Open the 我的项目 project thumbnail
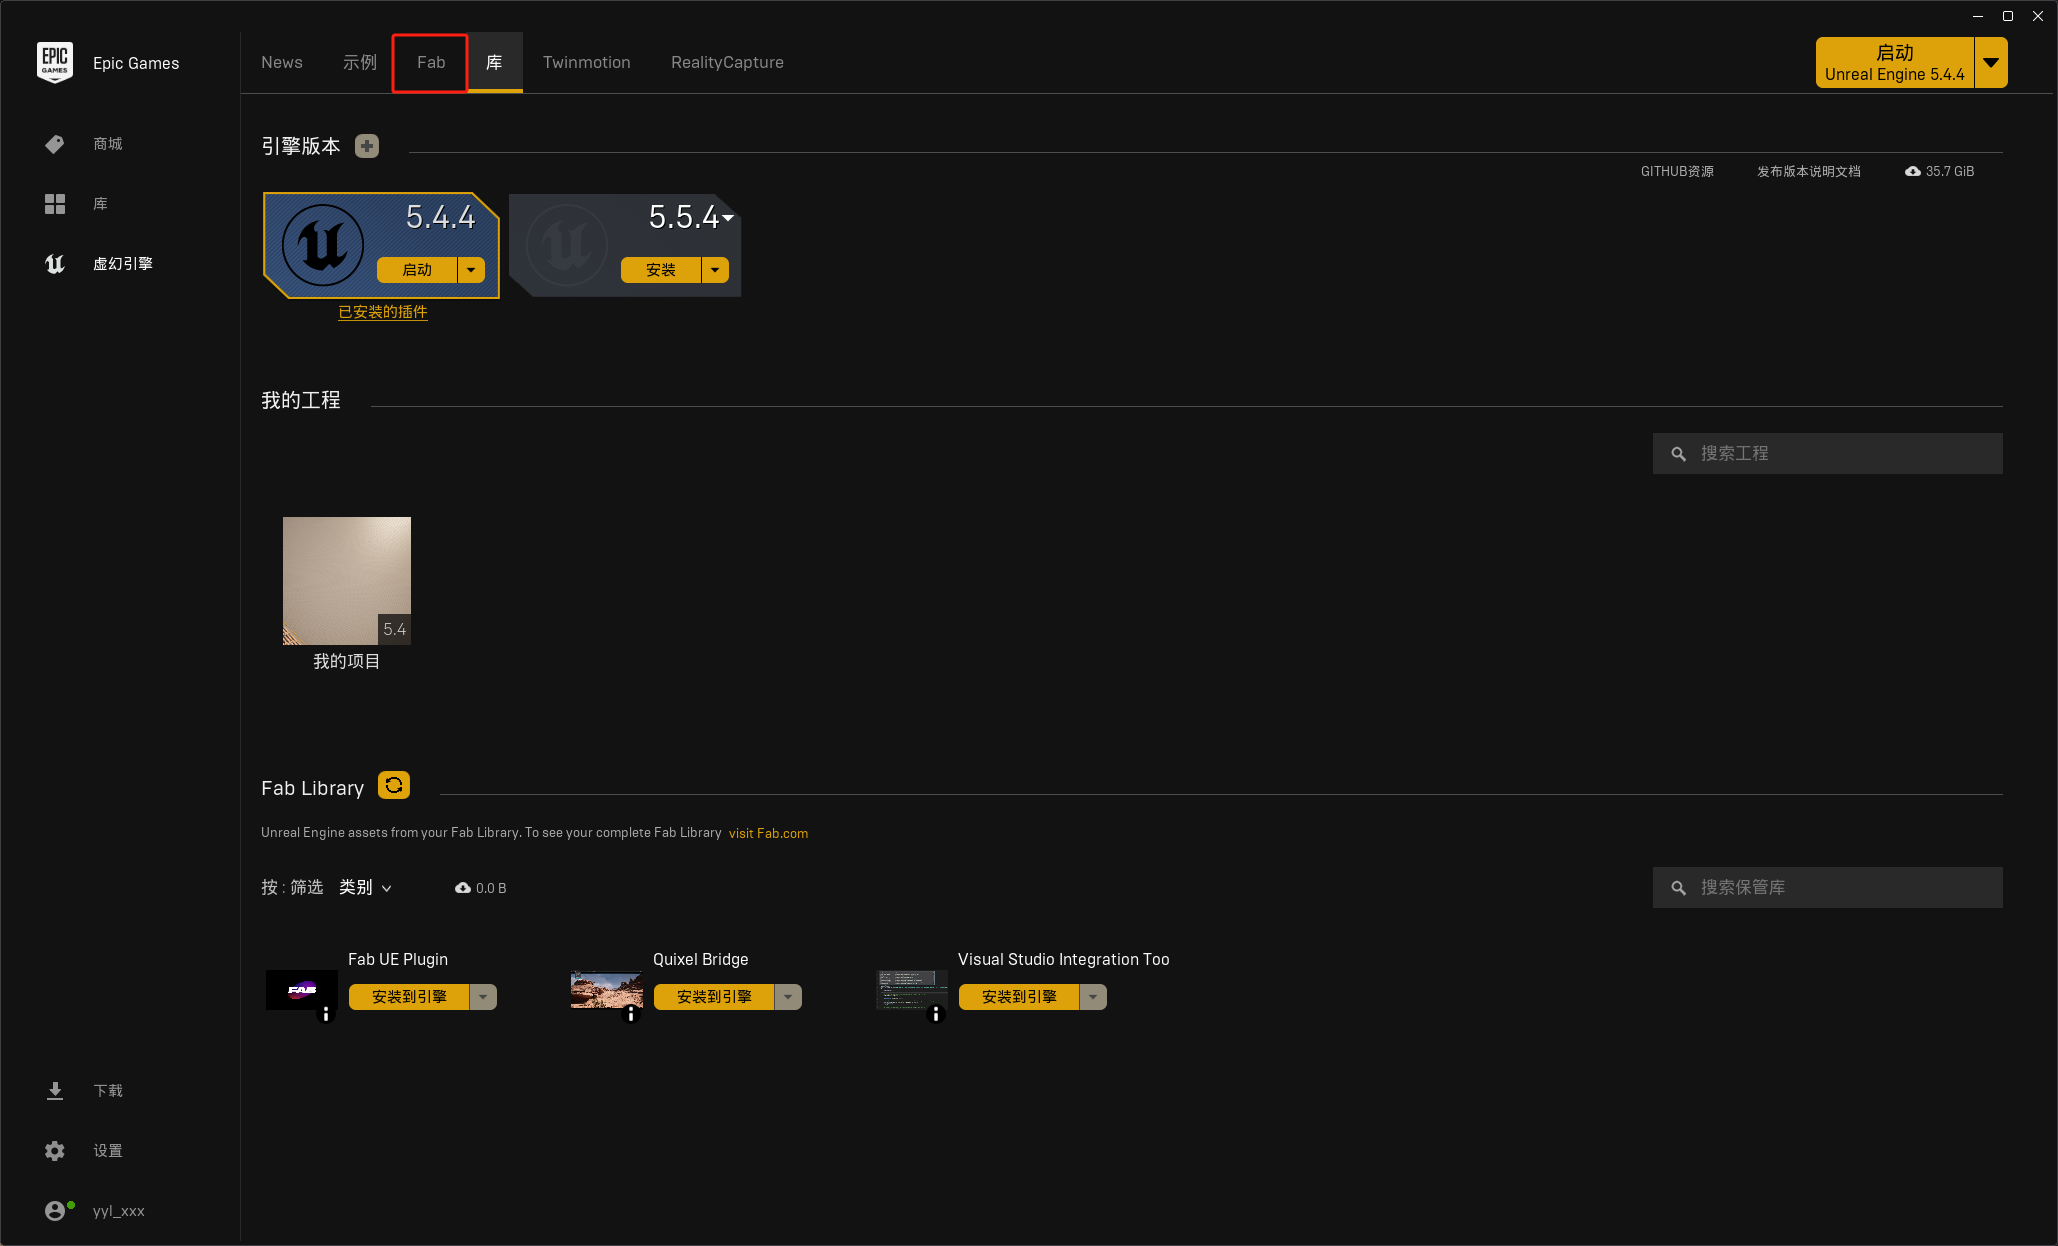 pos(346,580)
